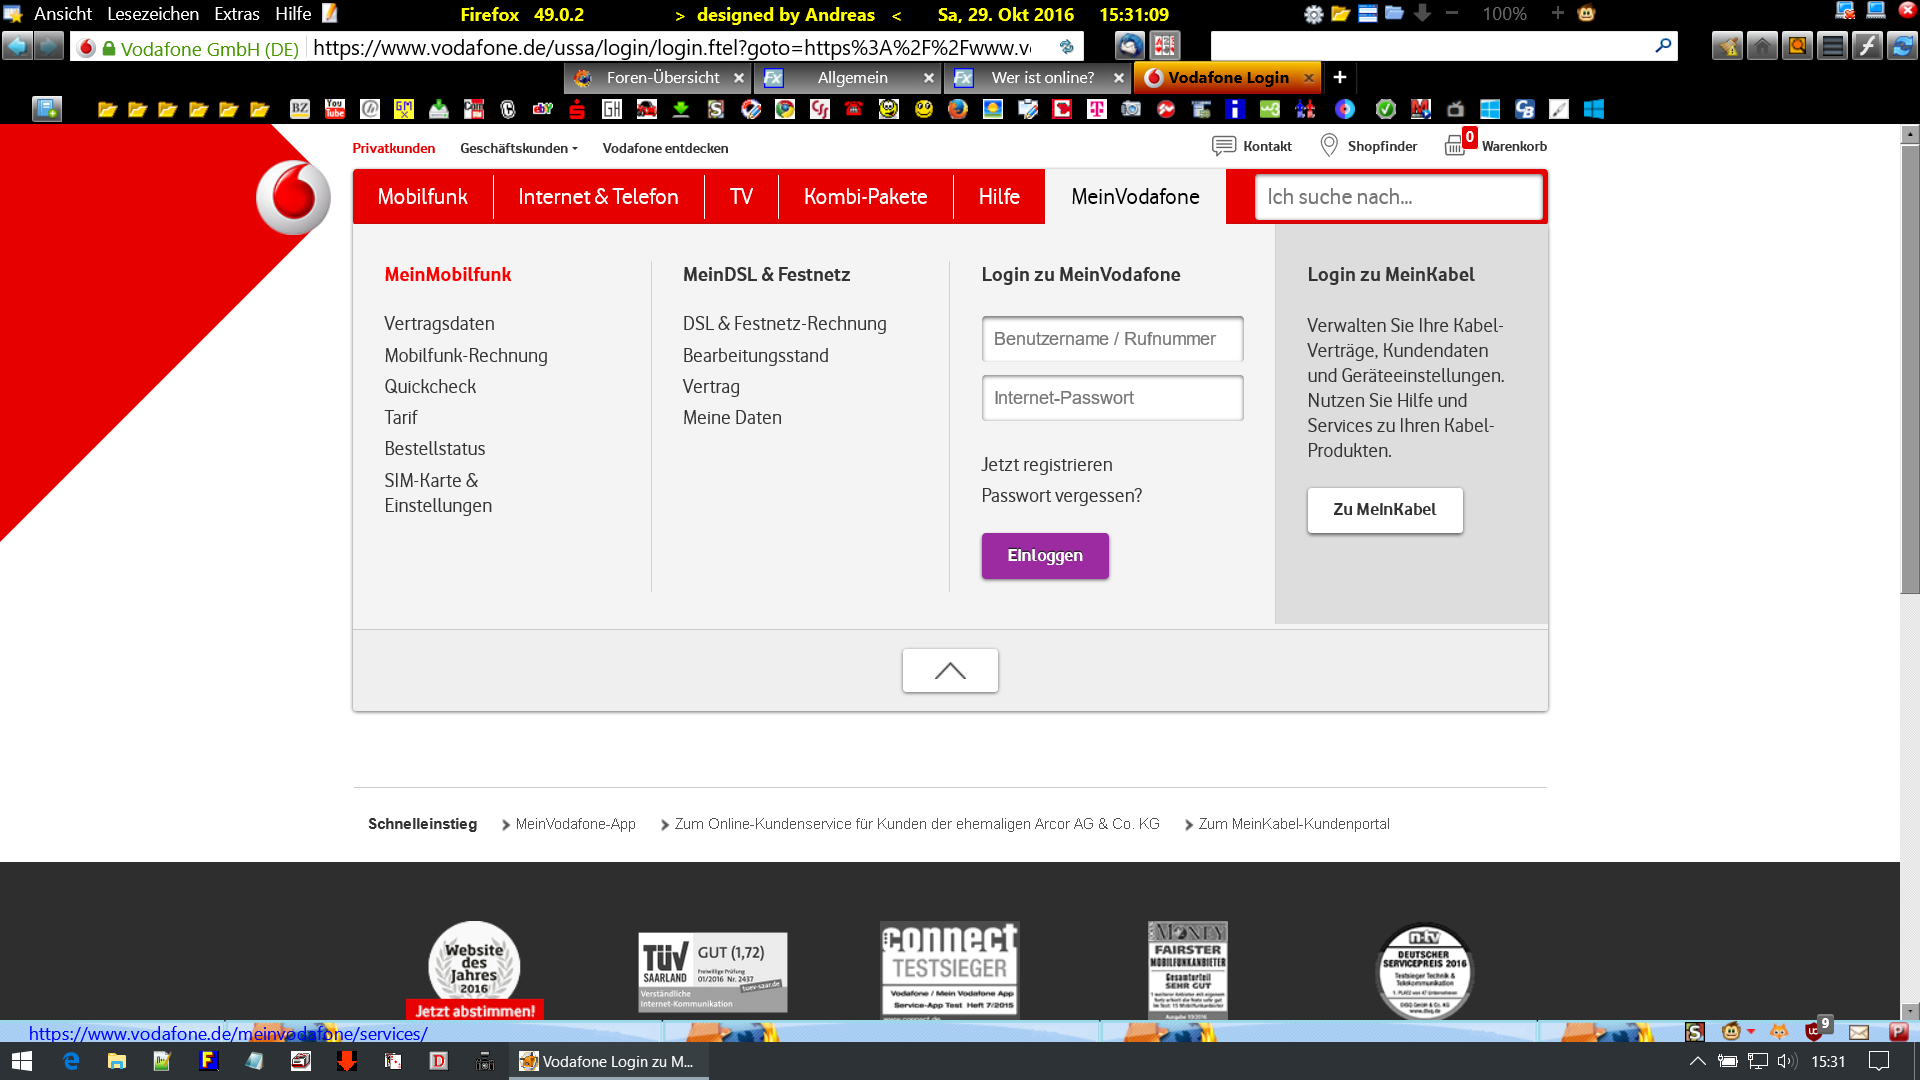
Task: Click the Shopfinder location pin icon
Action: pos(1329,146)
